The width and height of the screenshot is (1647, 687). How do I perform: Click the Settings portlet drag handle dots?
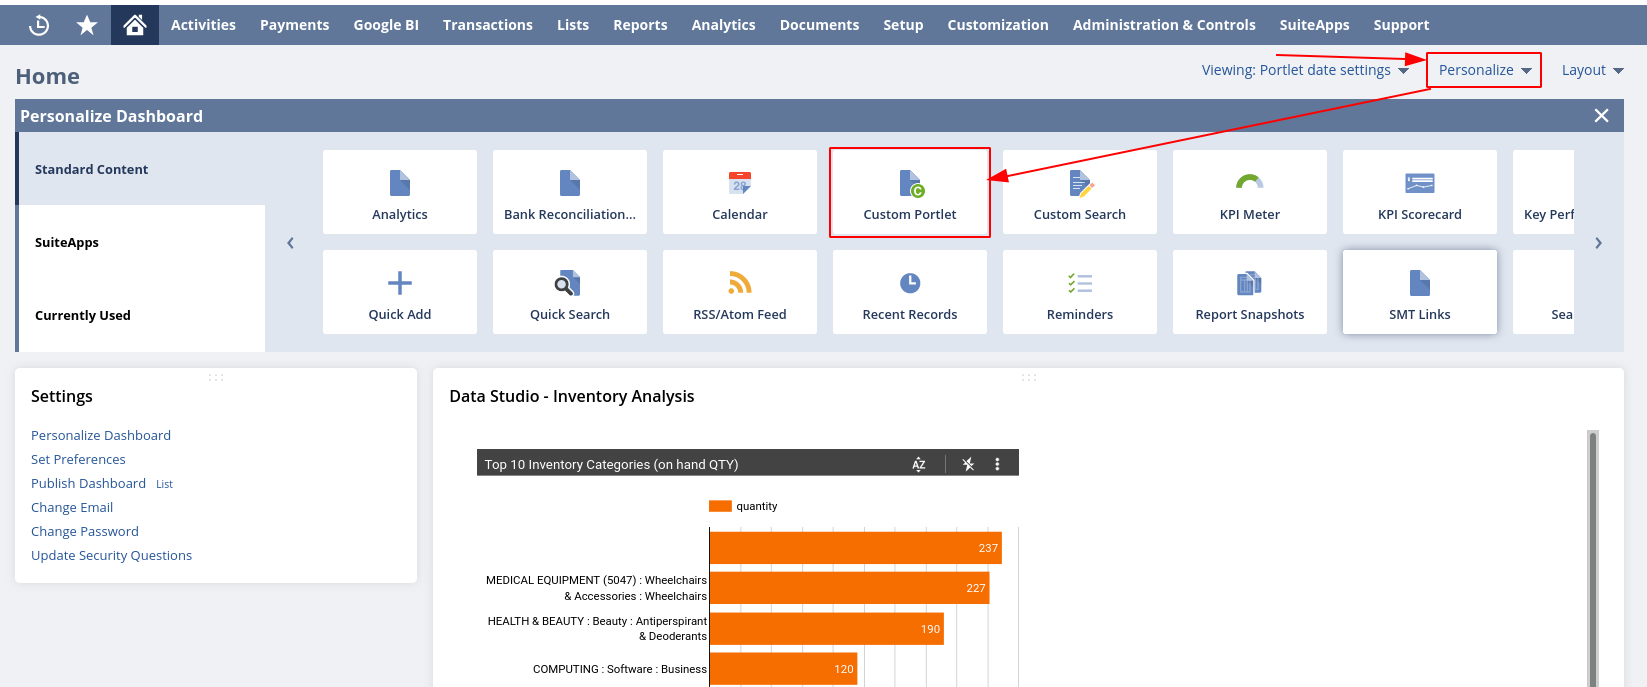[216, 377]
